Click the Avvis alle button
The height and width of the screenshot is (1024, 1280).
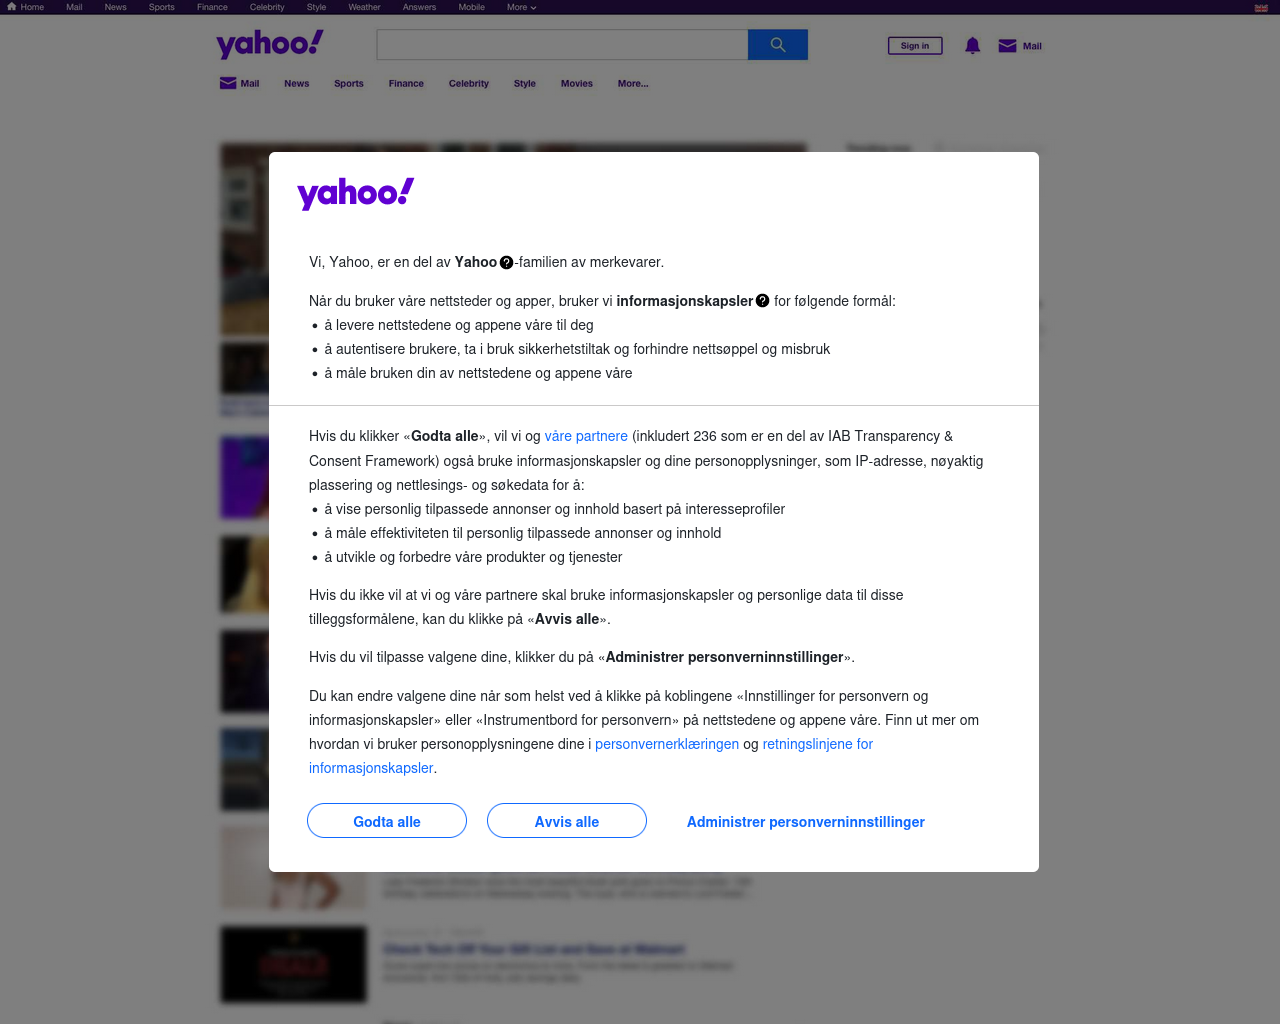(x=567, y=821)
